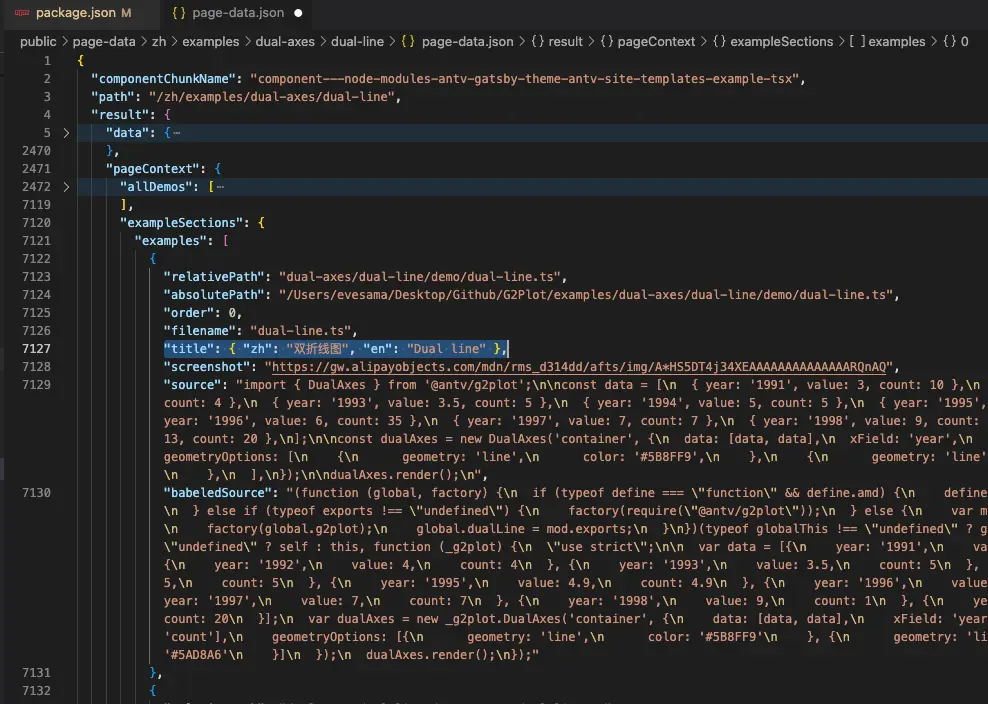Click the array icon before "examples" breadcrumb
Viewport: 988px width, 704px height.
coord(856,42)
